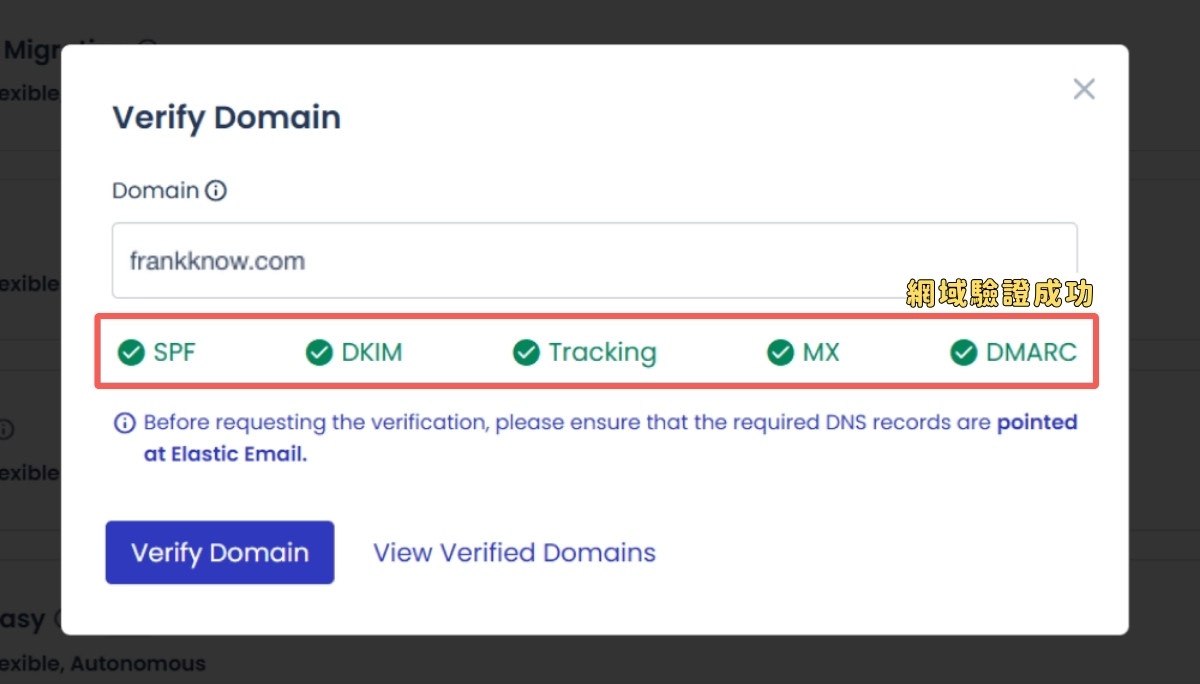Toggle the MX verification status indicator
Viewport: 1200px width, 684px height.
point(781,352)
